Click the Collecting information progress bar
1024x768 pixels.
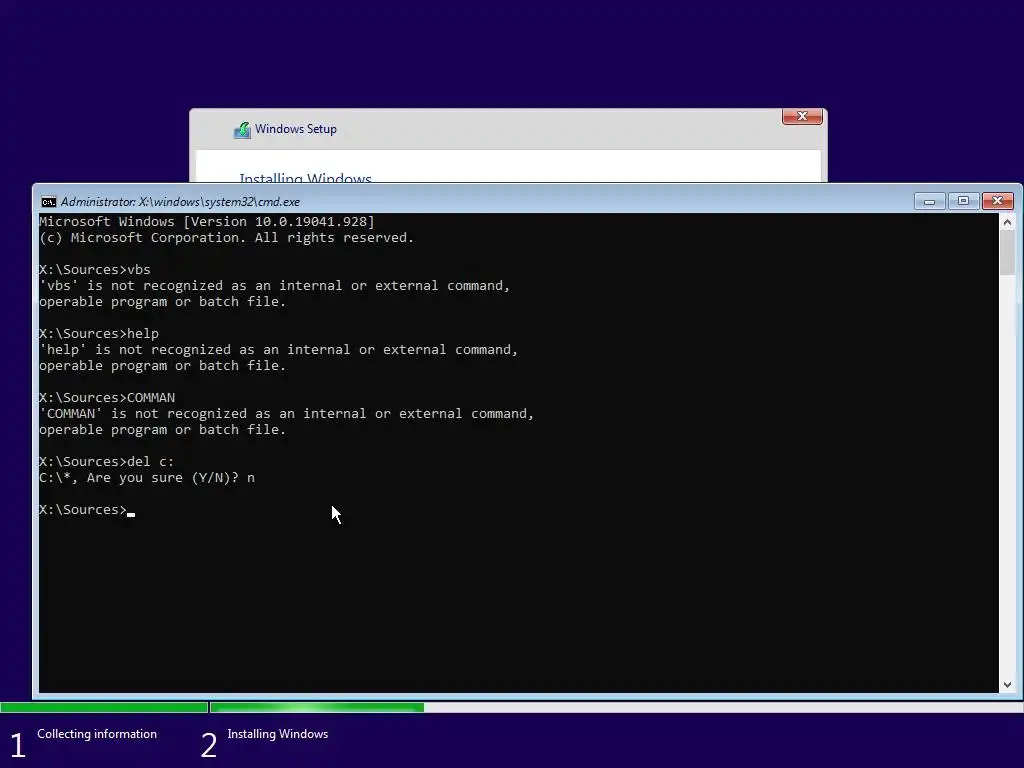coord(104,707)
